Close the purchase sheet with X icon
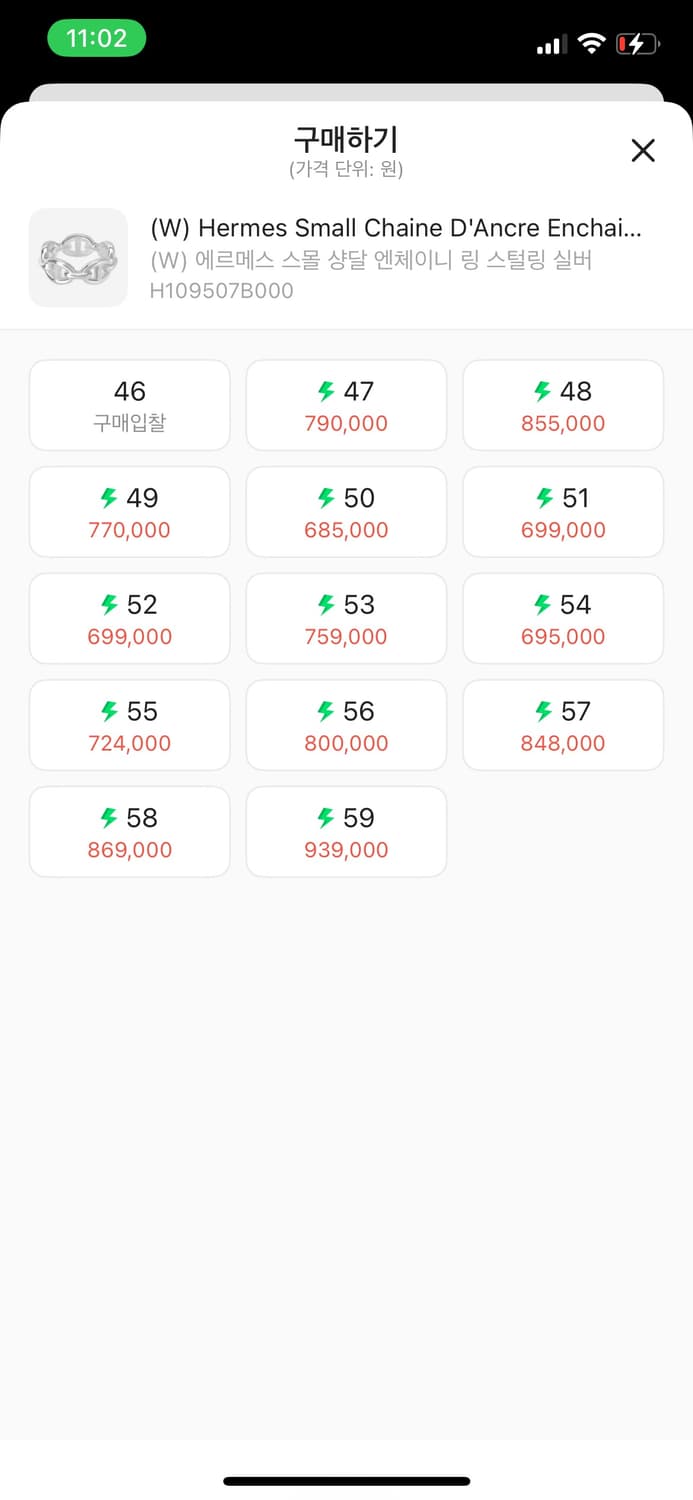 pos(643,151)
